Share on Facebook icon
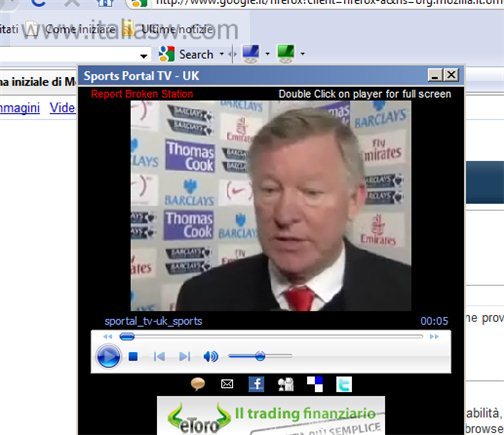Screen dimensions: 504x435 coord(256,384)
